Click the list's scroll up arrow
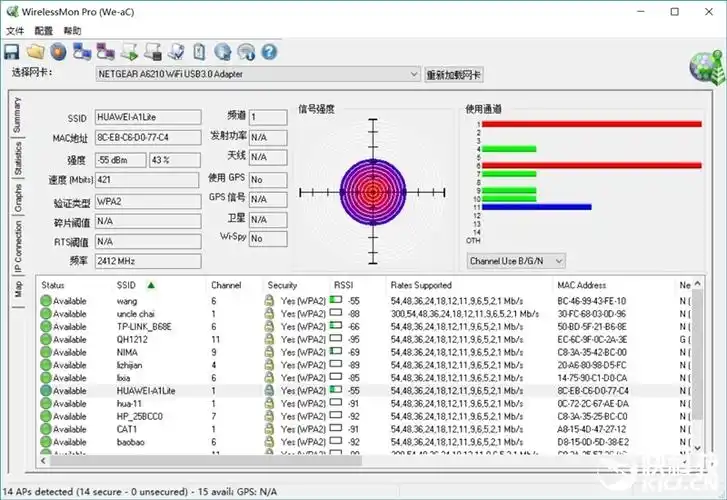 pos(698,283)
